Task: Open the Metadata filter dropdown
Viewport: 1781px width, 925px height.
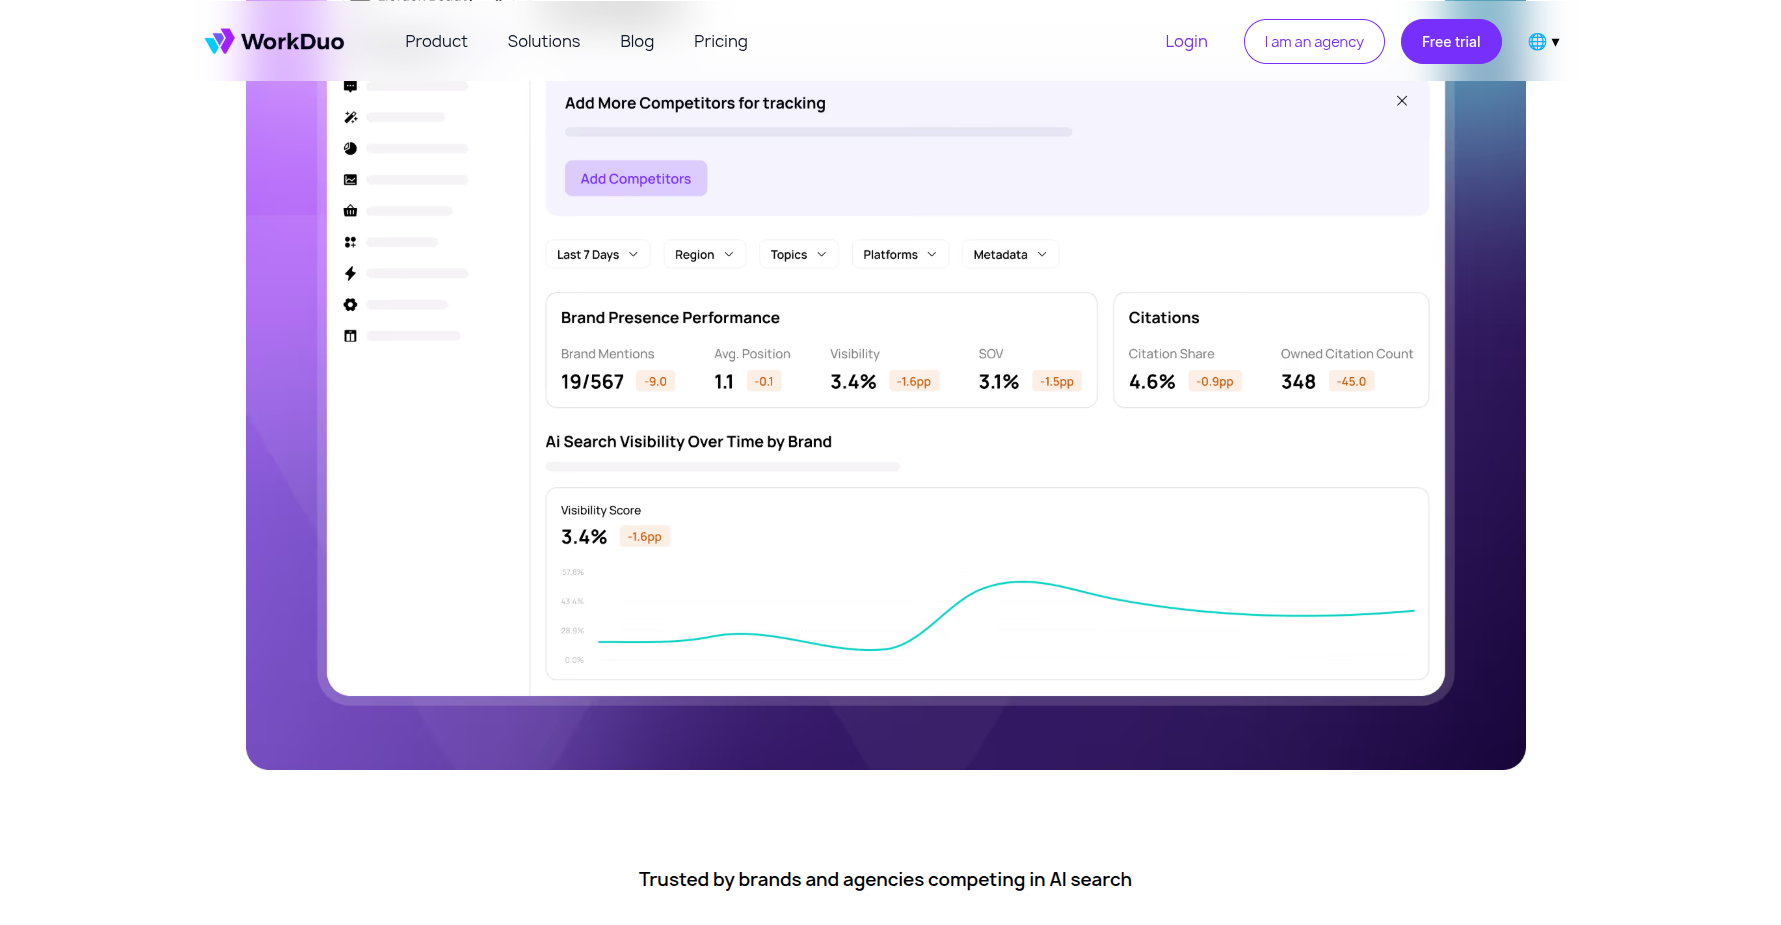Action: click(x=1010, y=255)
